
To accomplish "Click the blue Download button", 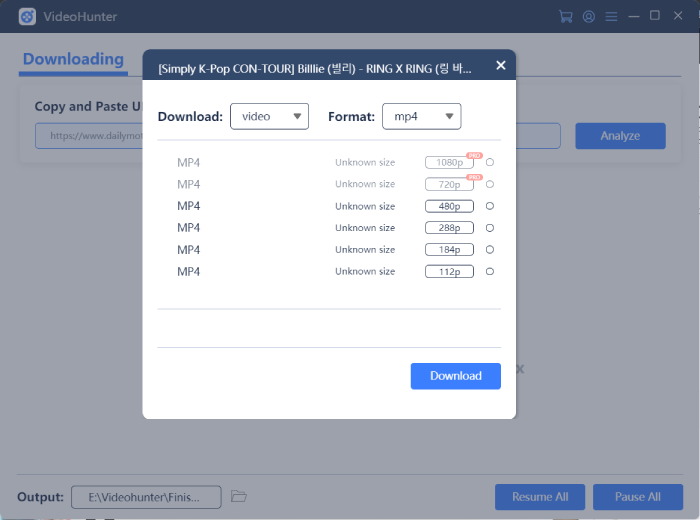I will click(455, 376).
